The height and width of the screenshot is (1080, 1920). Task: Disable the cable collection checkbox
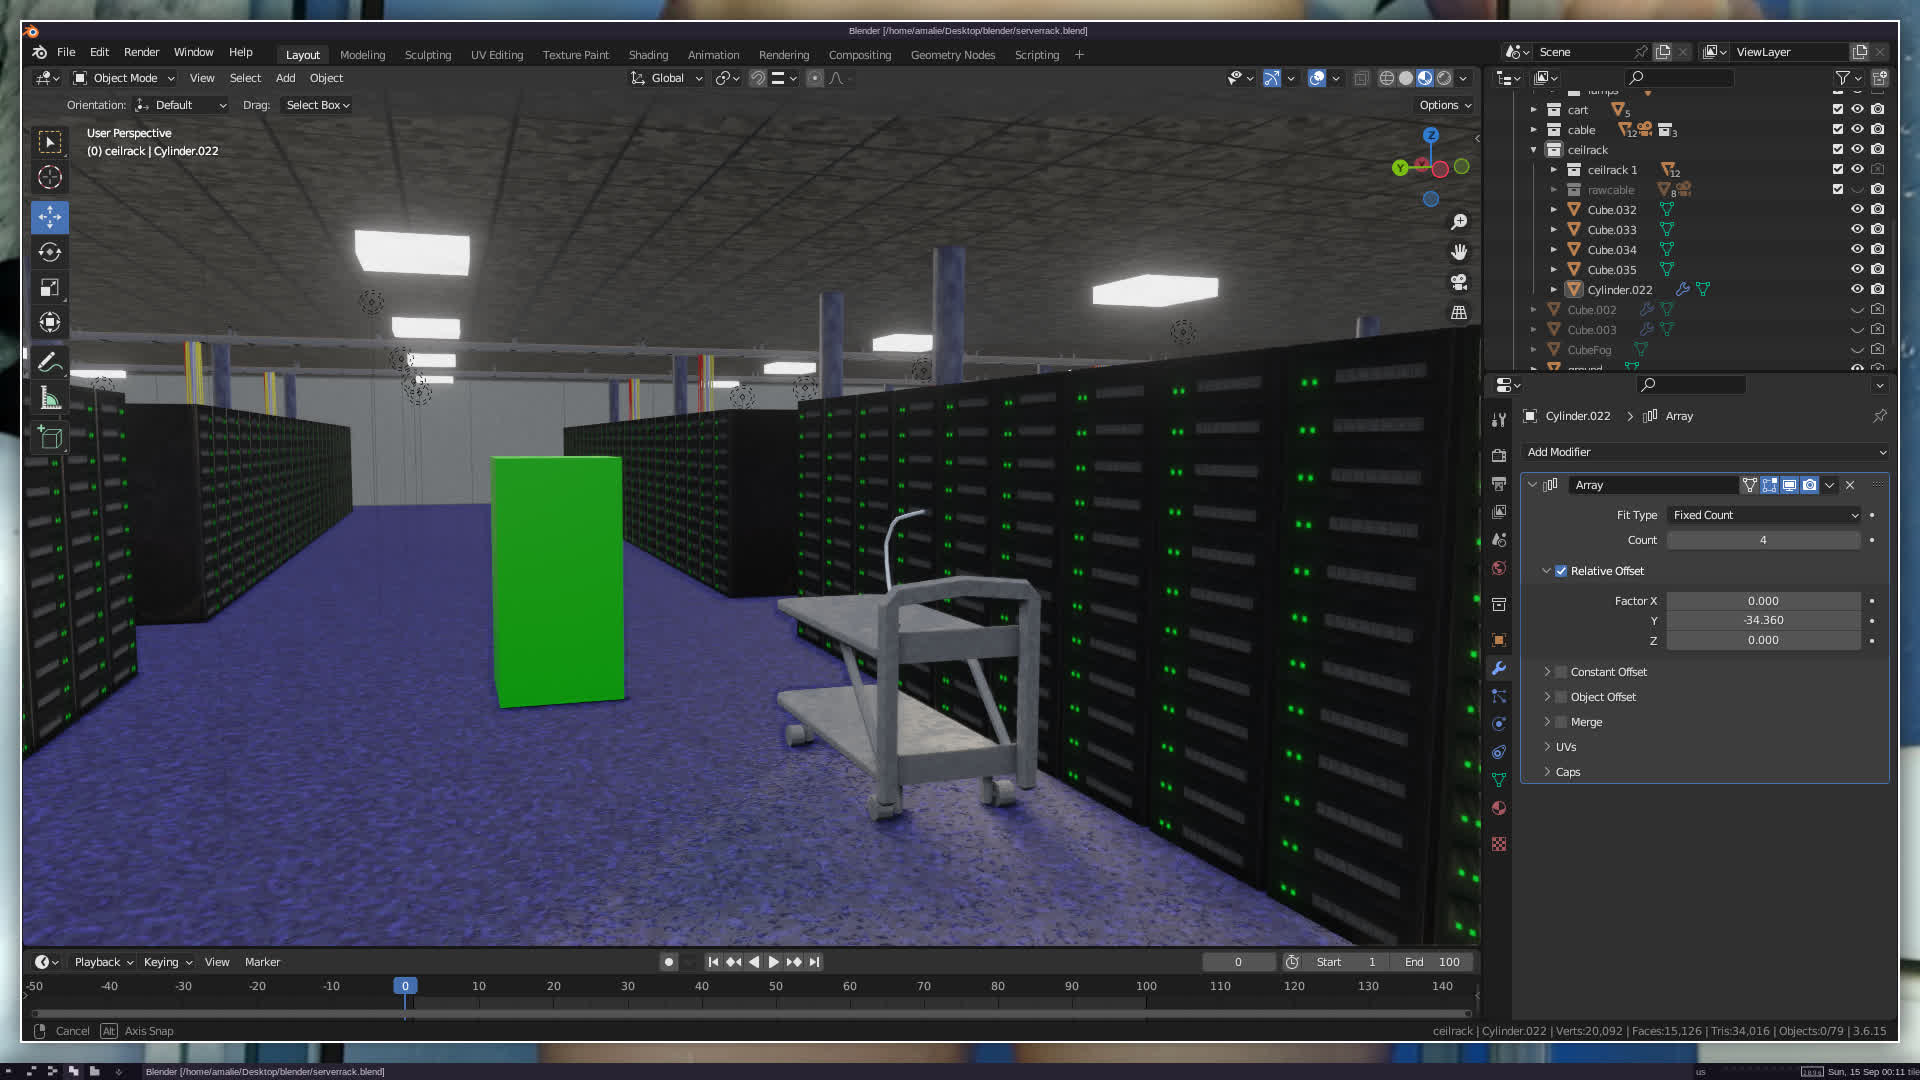[1837, 130]
